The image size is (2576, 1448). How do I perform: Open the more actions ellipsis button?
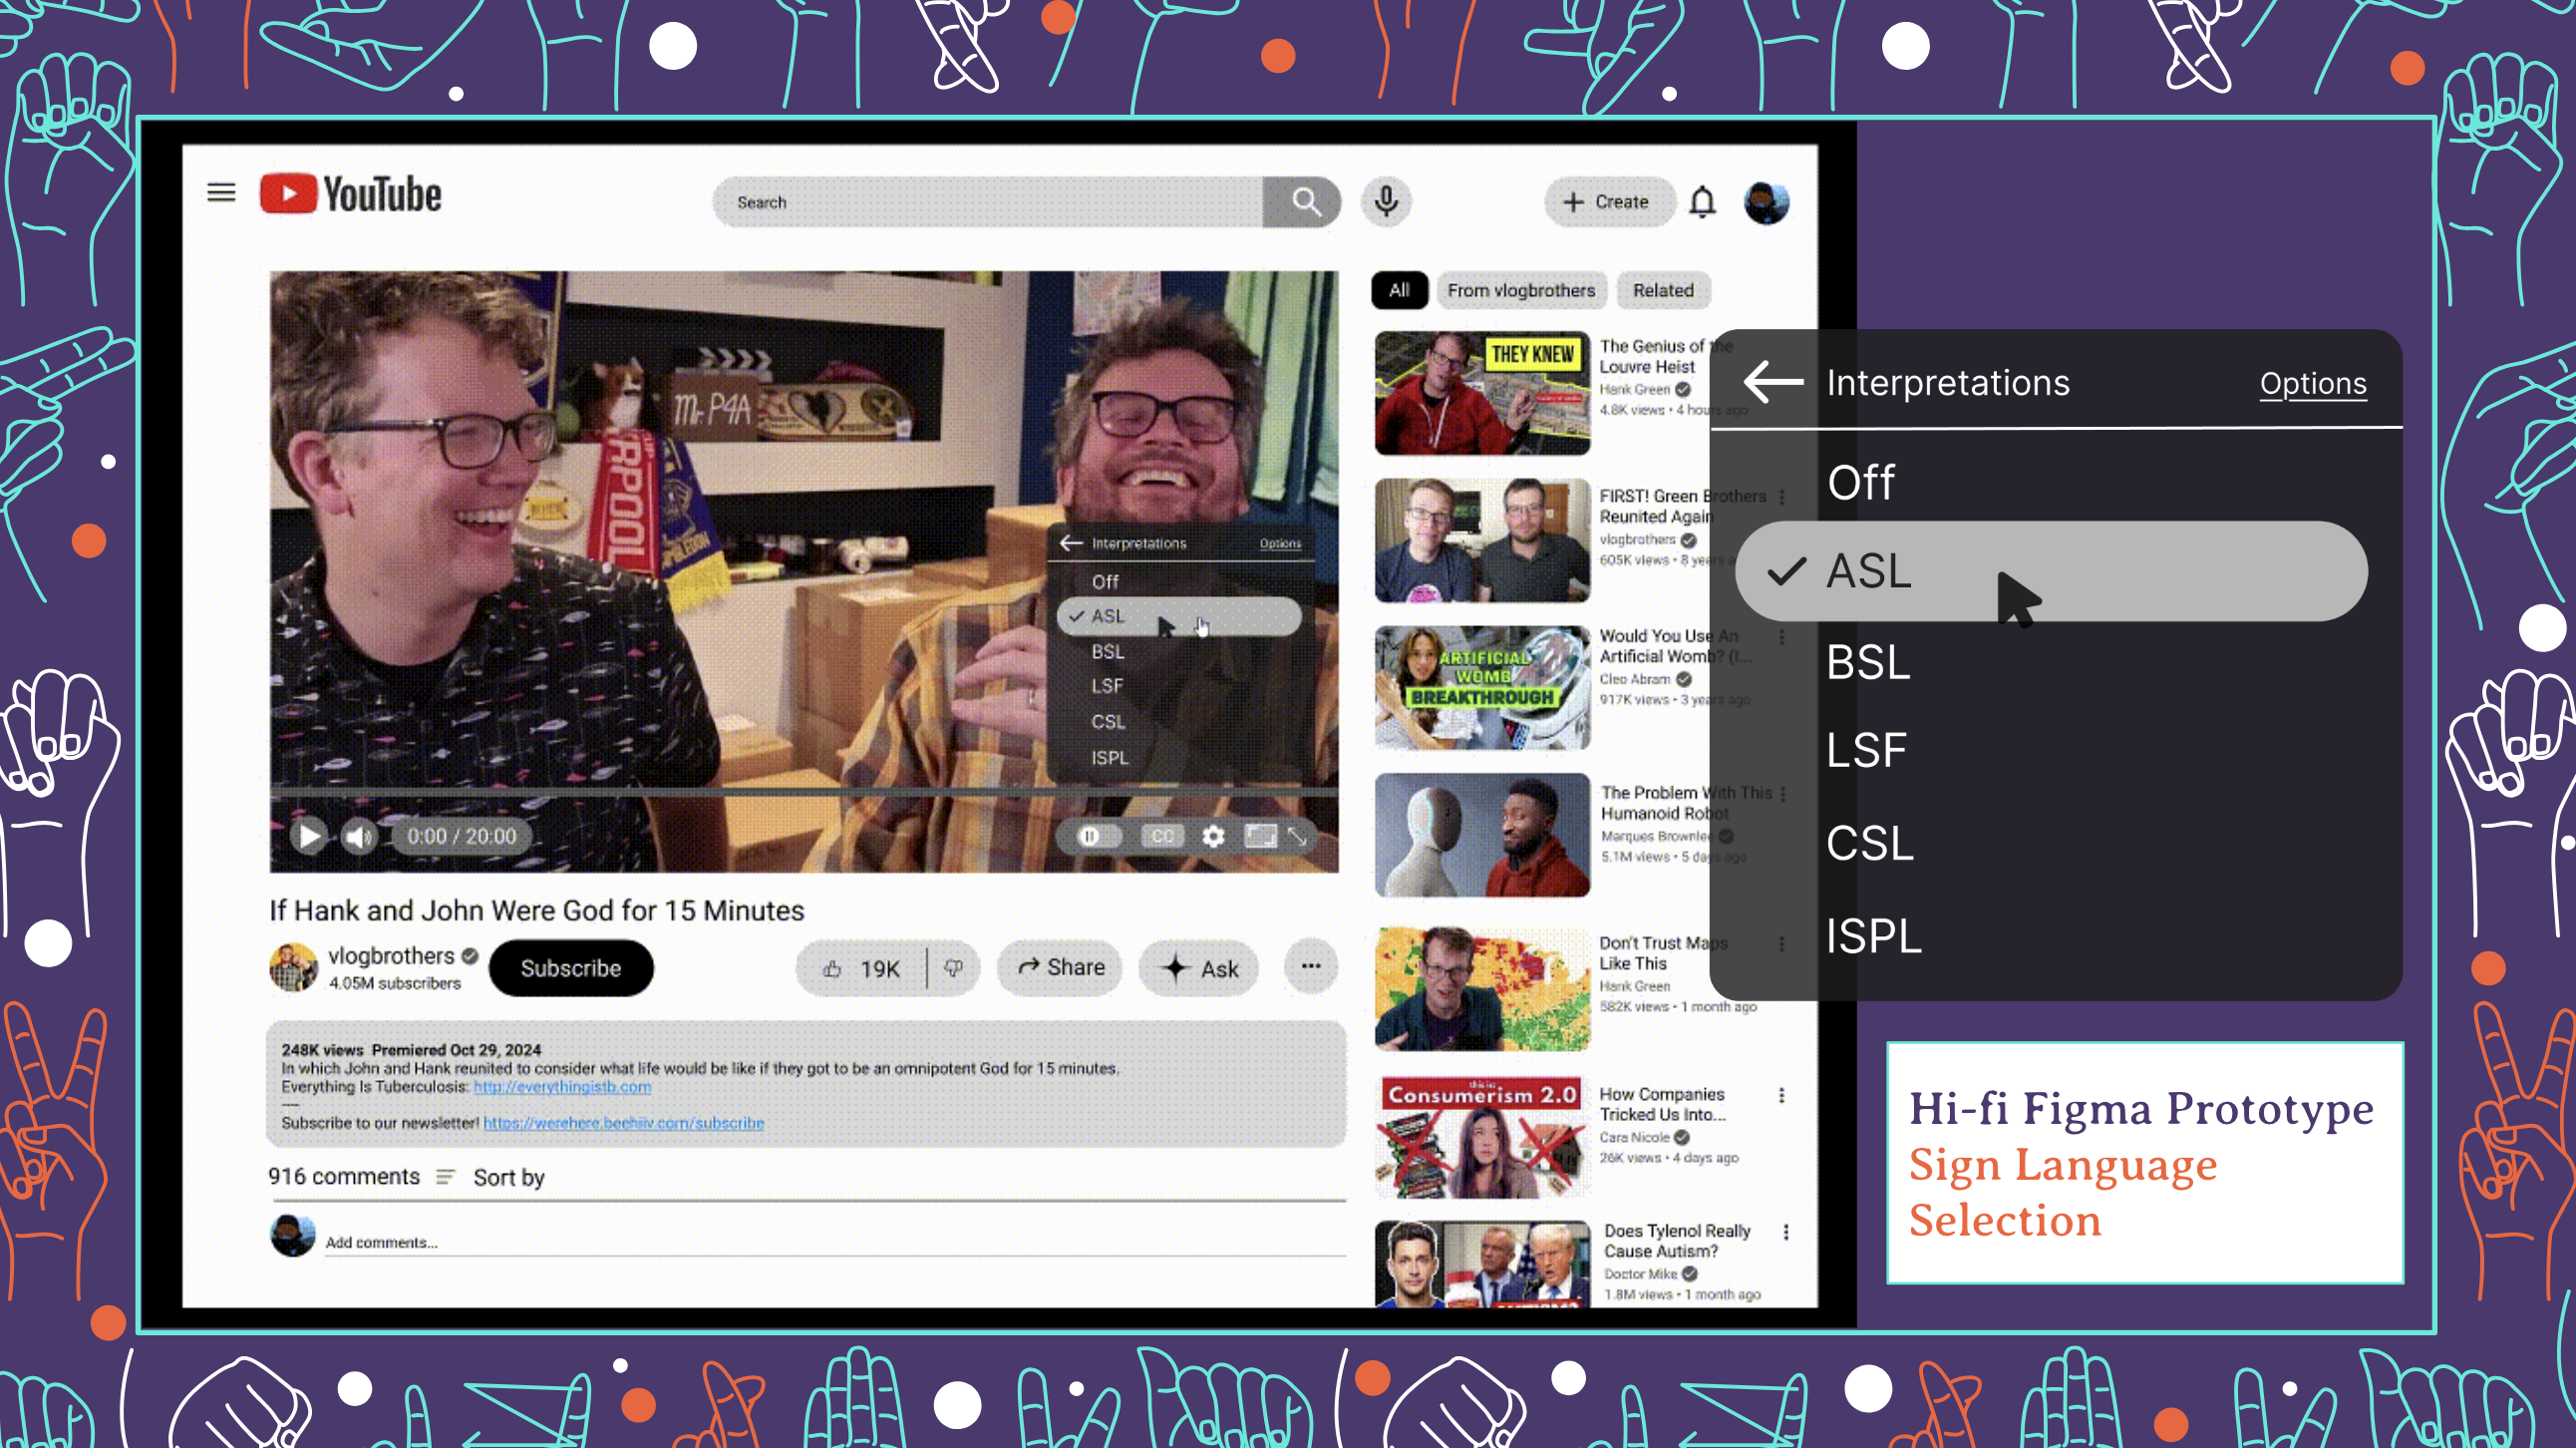pos(1310,966)
